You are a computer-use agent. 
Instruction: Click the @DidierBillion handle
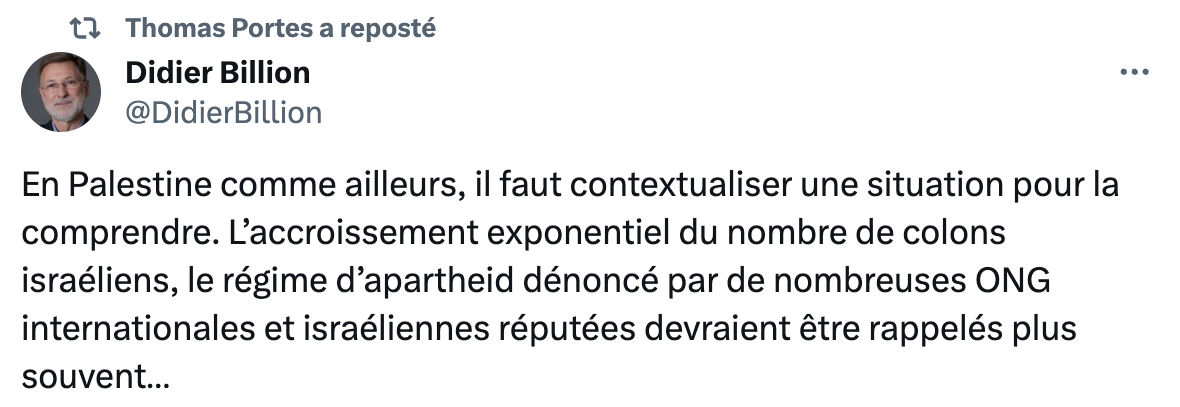pyautogui.click(x=224, y=113)
